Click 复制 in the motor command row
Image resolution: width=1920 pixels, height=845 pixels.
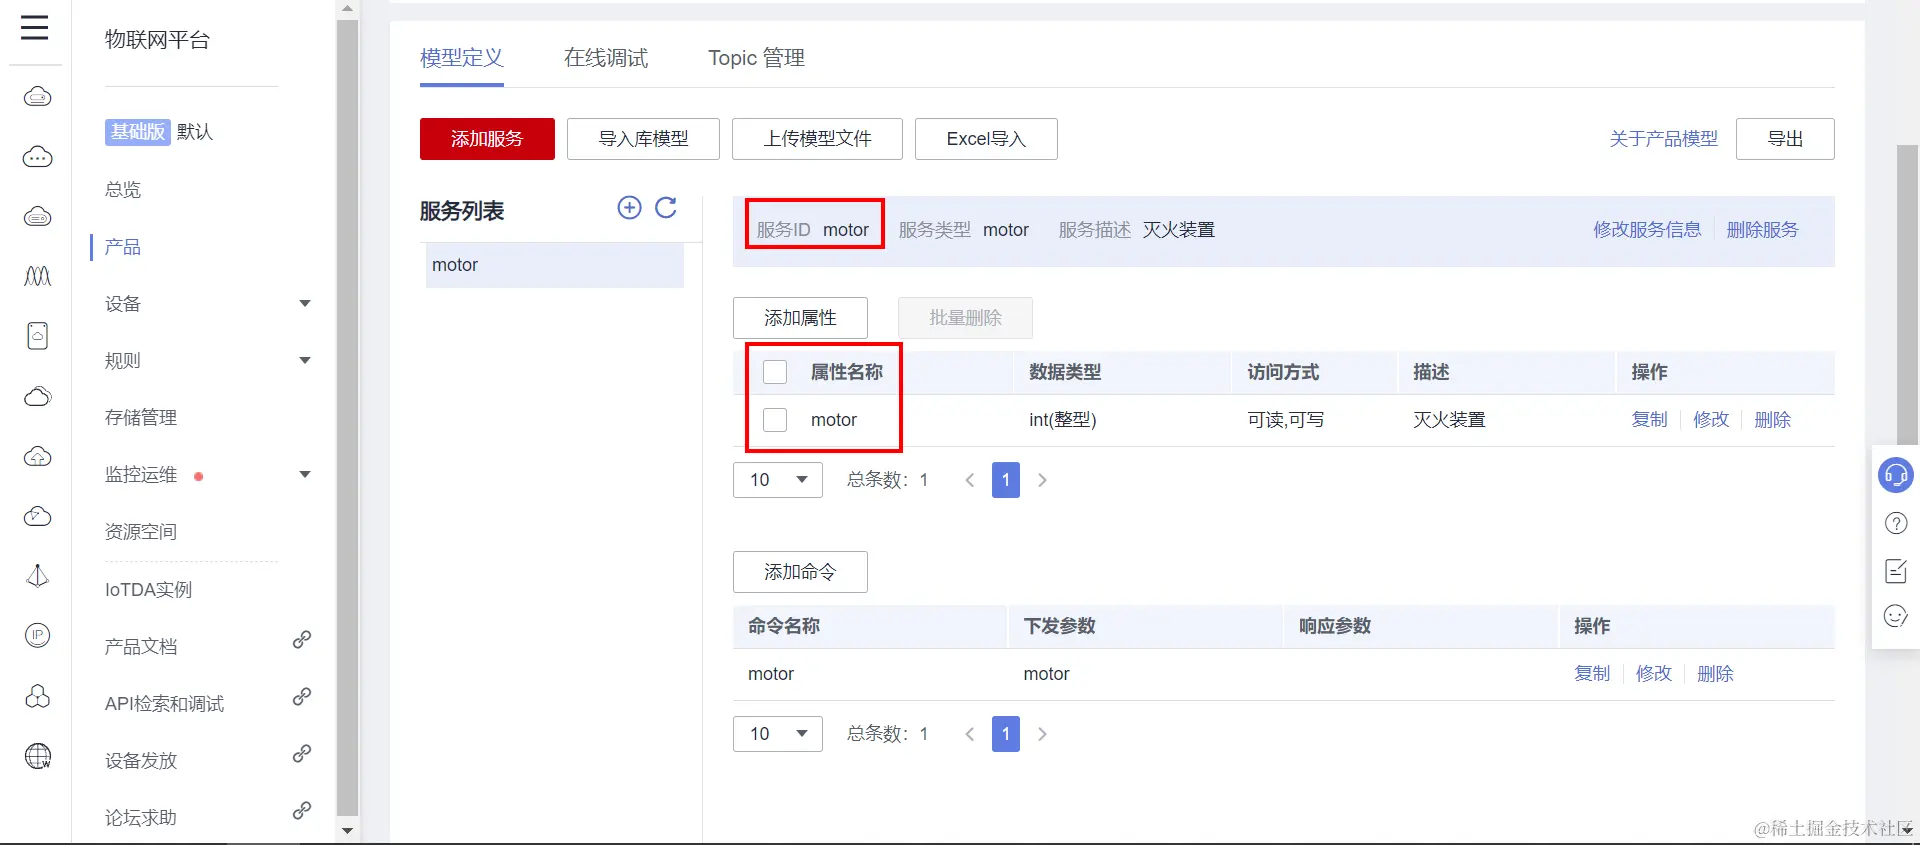(x=1592, y=674)
